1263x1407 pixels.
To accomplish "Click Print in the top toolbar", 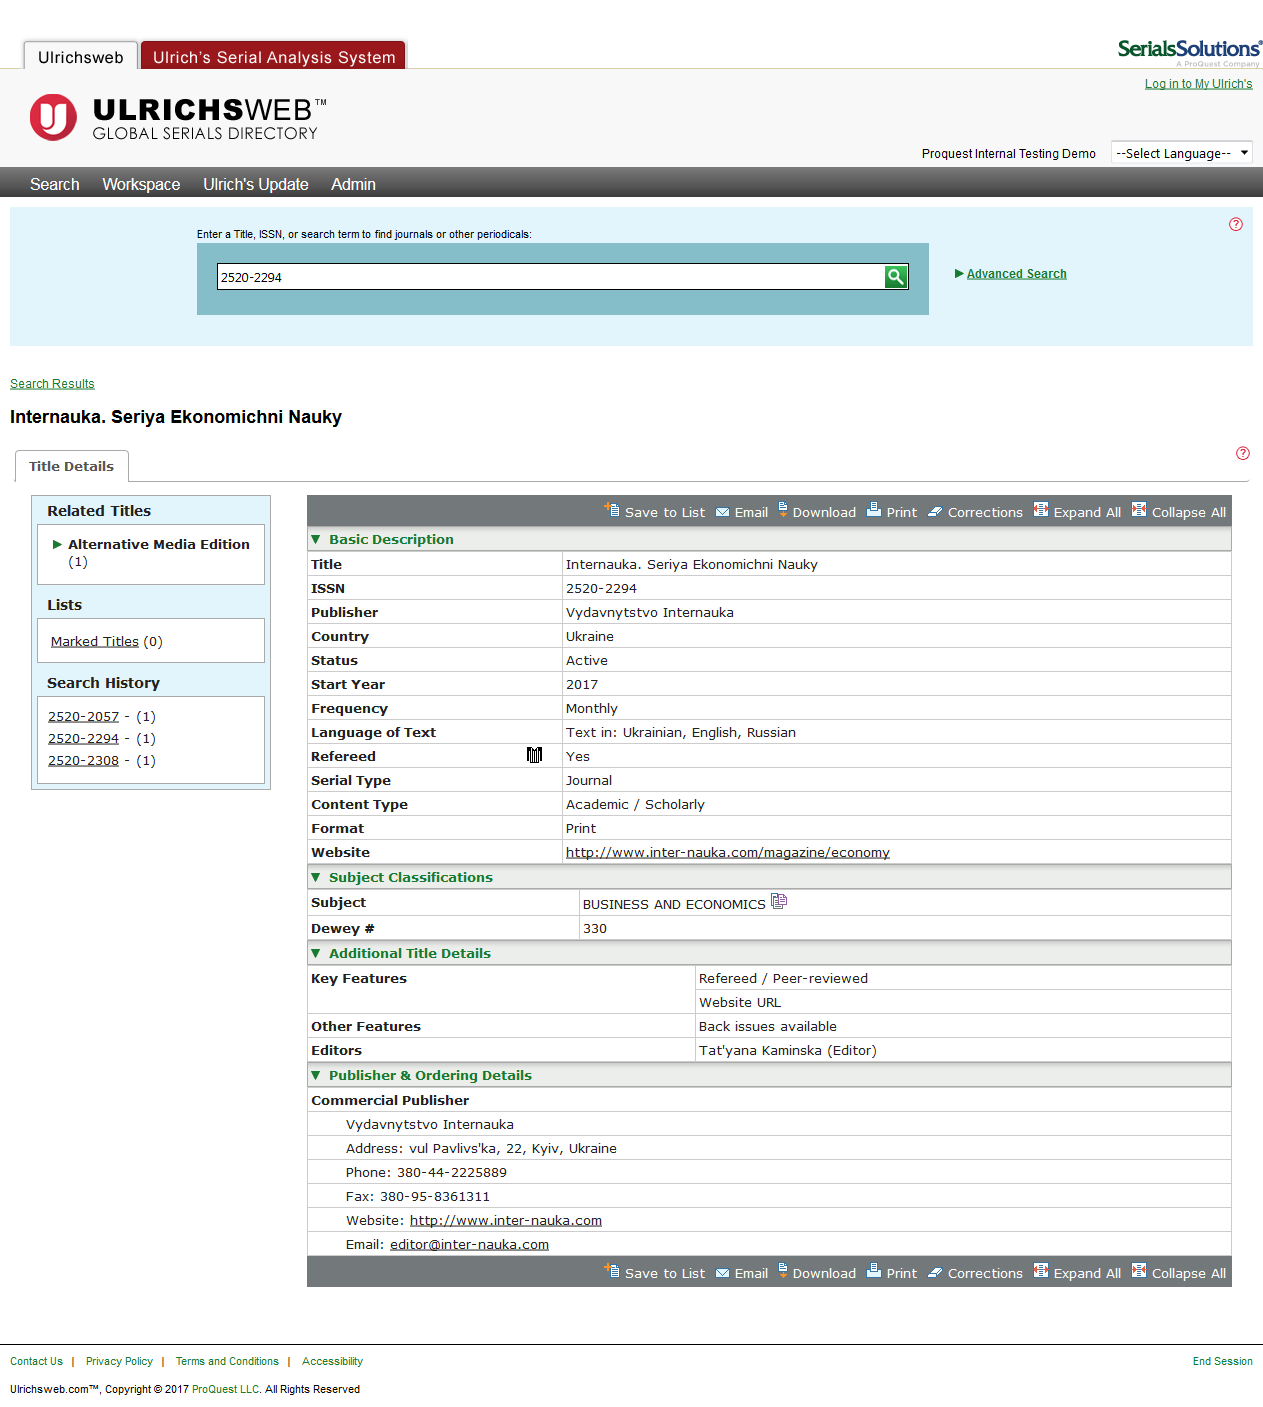I will (892, 511).
